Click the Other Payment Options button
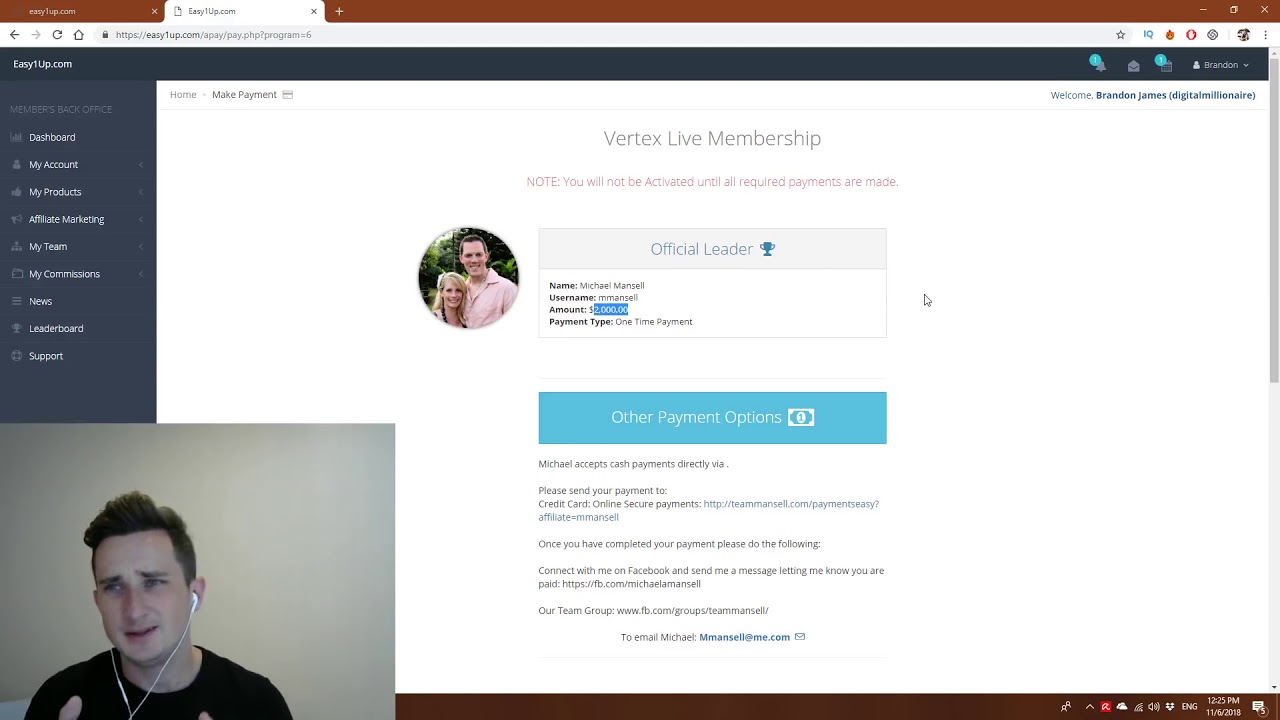Viewport: 1280px width, 720px height. coord(712,417)
